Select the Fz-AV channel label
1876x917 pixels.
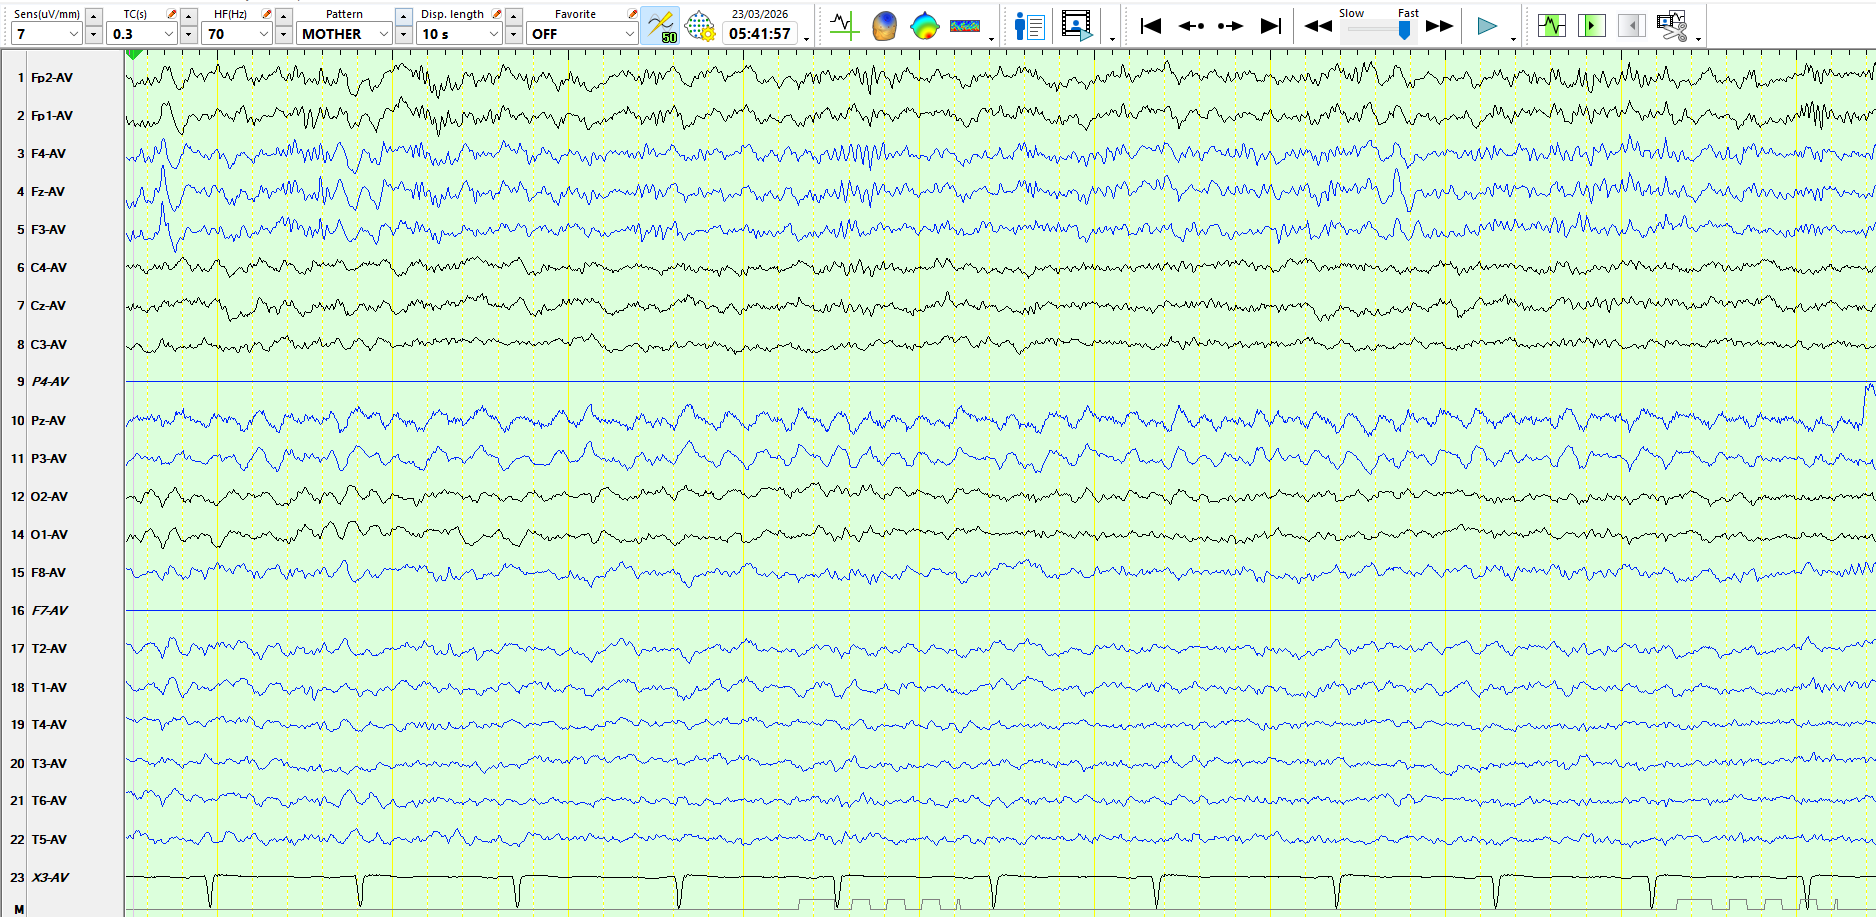click(x=48, y=191)
